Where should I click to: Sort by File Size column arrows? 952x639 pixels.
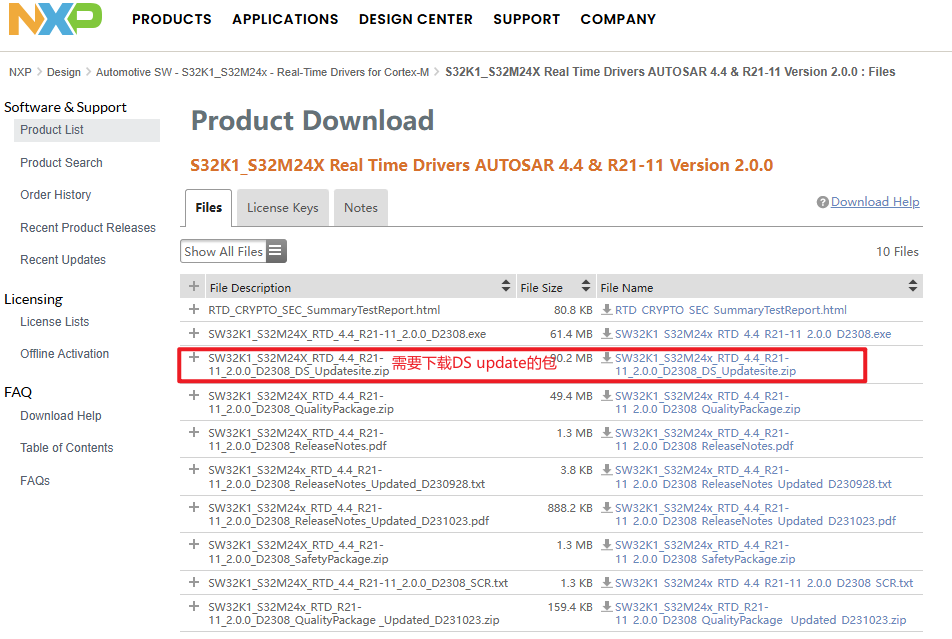(x=586, y=286)
